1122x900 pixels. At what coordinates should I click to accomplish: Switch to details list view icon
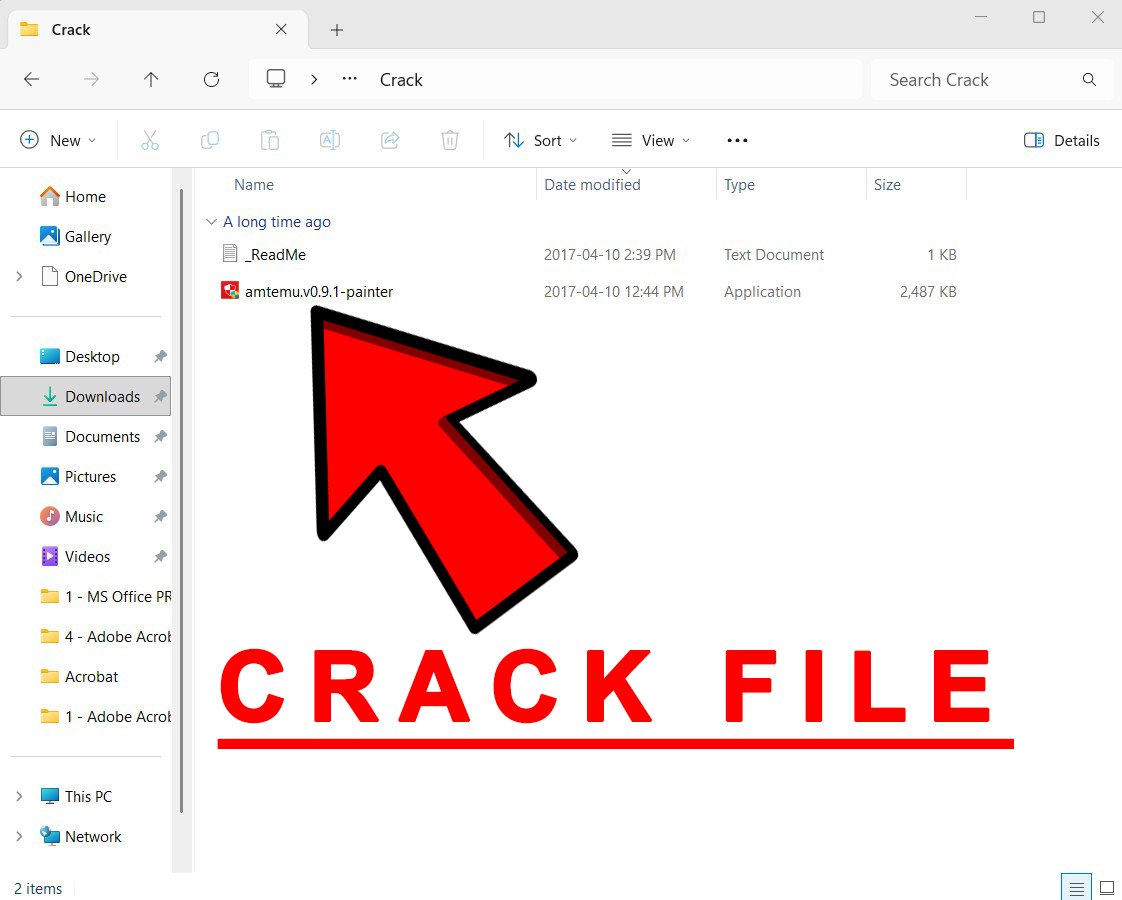point(1076,888)
